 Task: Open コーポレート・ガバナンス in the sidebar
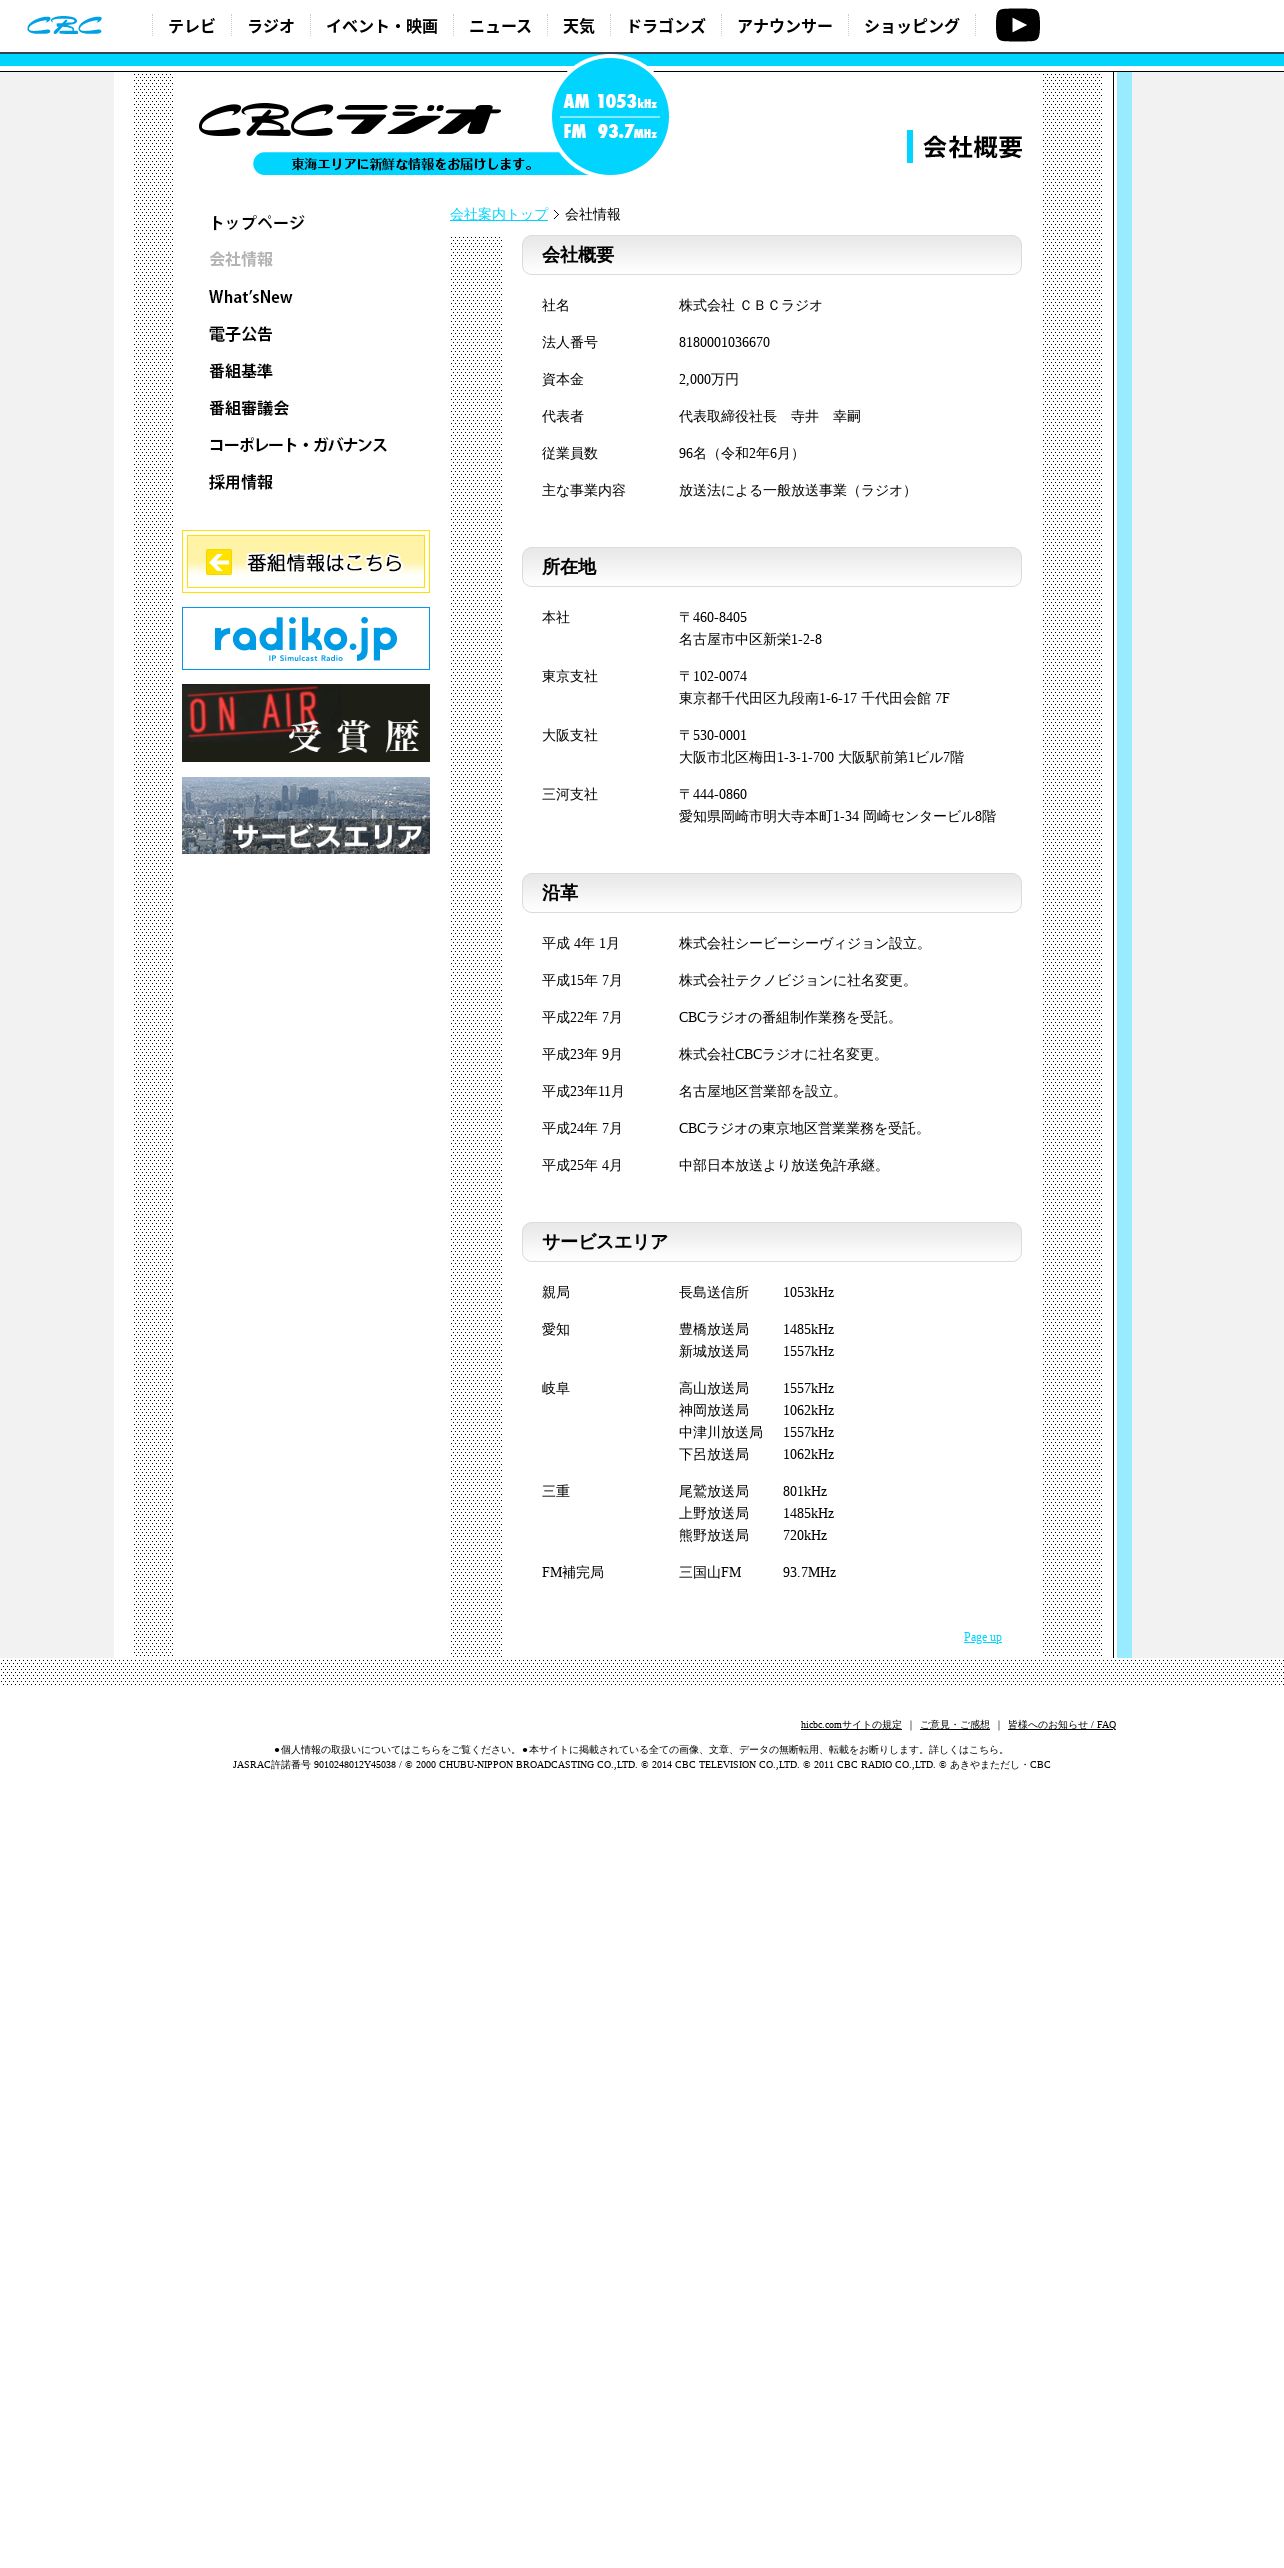298,445
